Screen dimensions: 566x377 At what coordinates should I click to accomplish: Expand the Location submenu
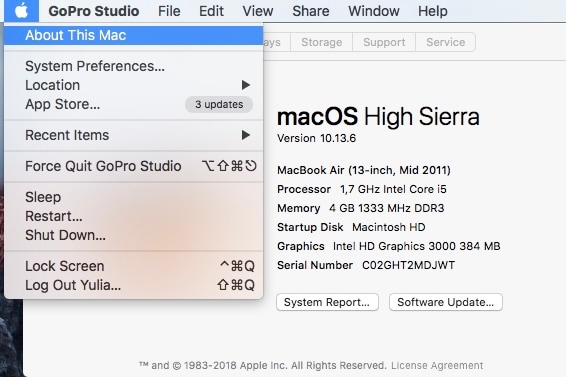tap(134, 85)
